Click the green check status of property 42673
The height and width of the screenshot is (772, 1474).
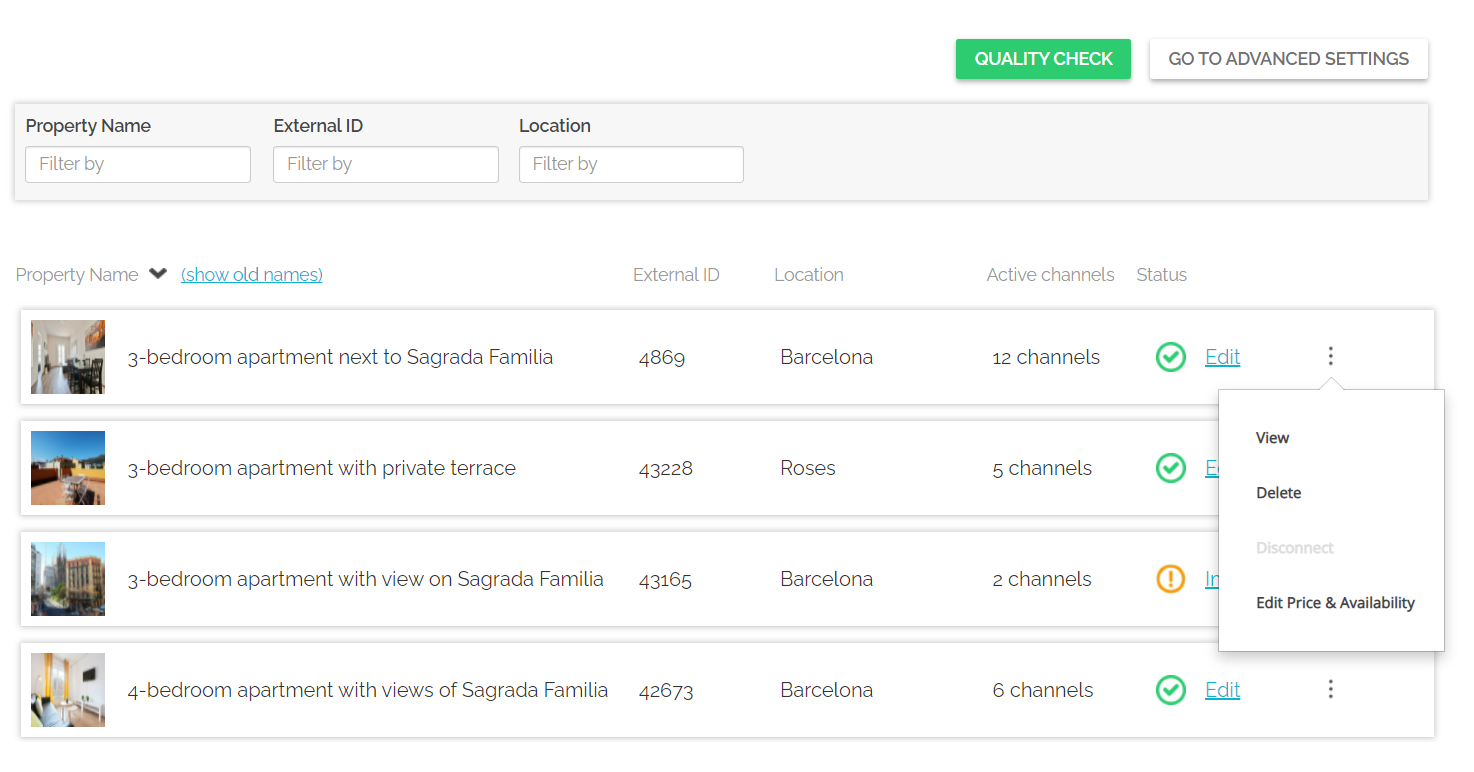1170,690
